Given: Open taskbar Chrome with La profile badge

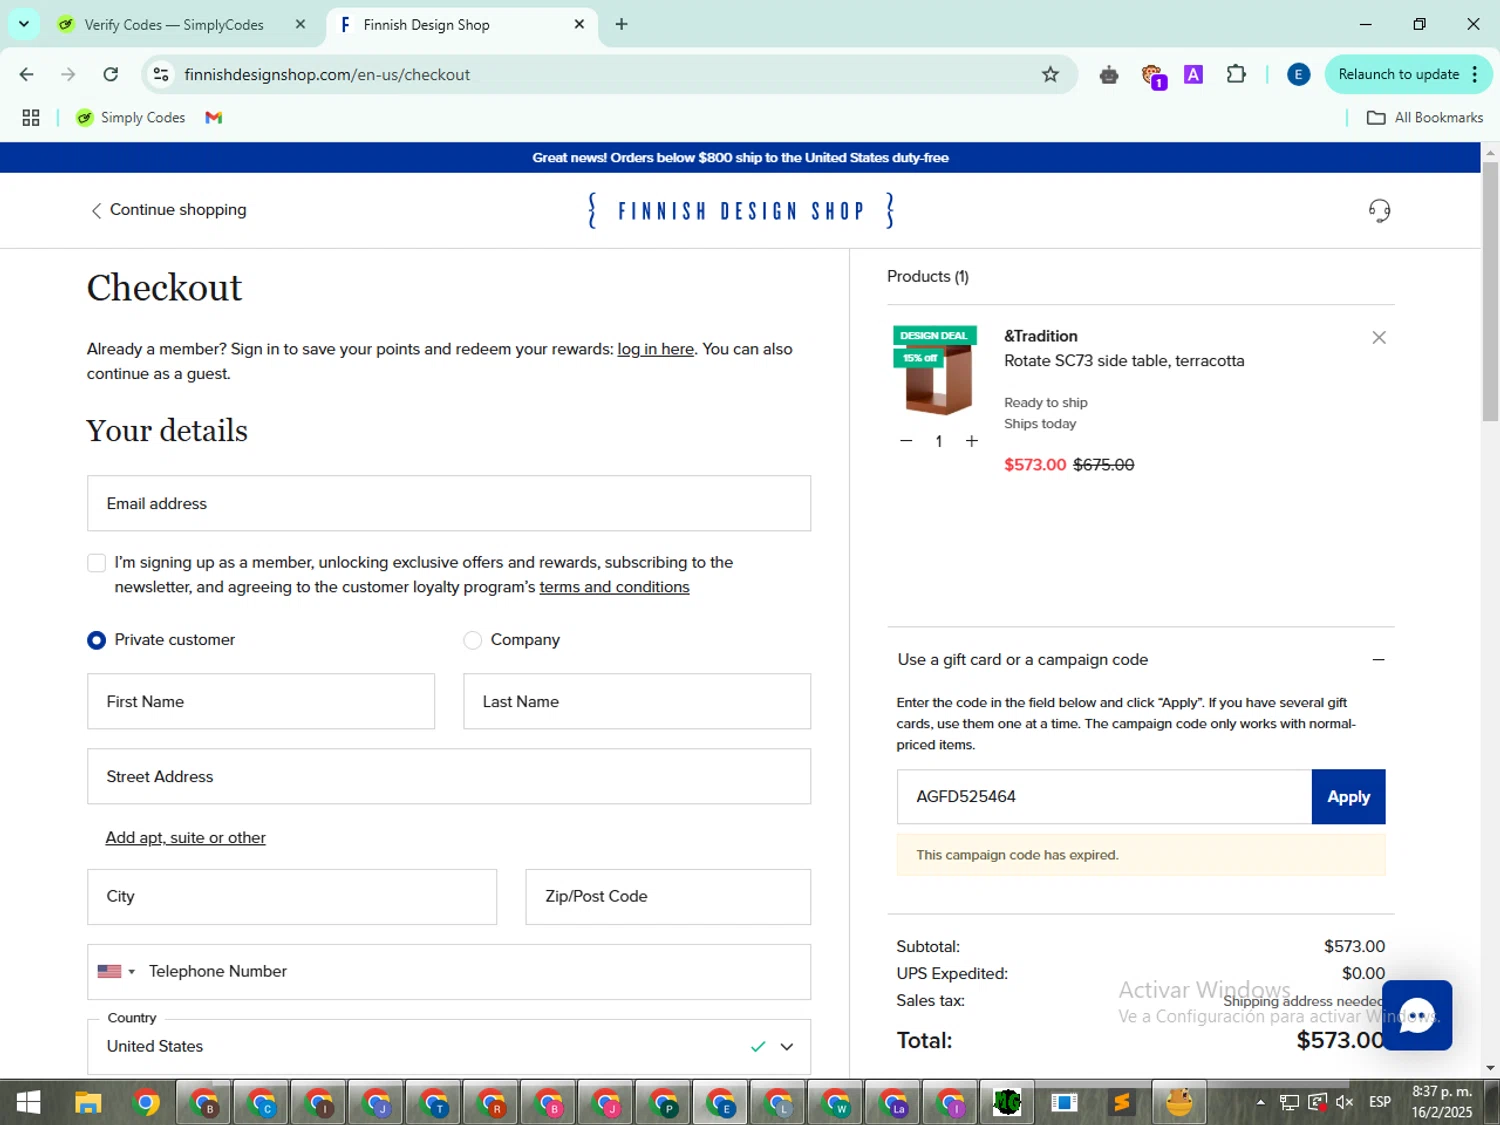Looking at the screenshot, I should point(893,1103).
